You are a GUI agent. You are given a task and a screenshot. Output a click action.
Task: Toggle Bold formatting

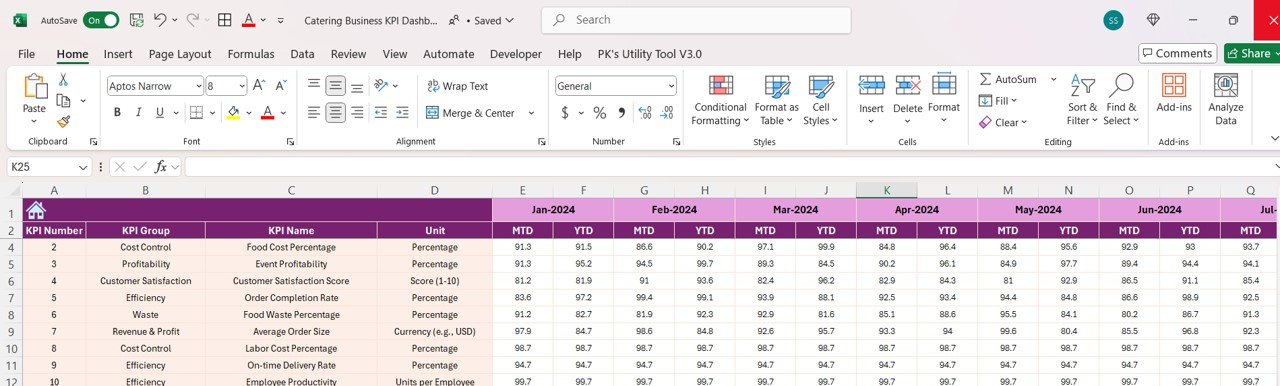click(x=117, y=113)
